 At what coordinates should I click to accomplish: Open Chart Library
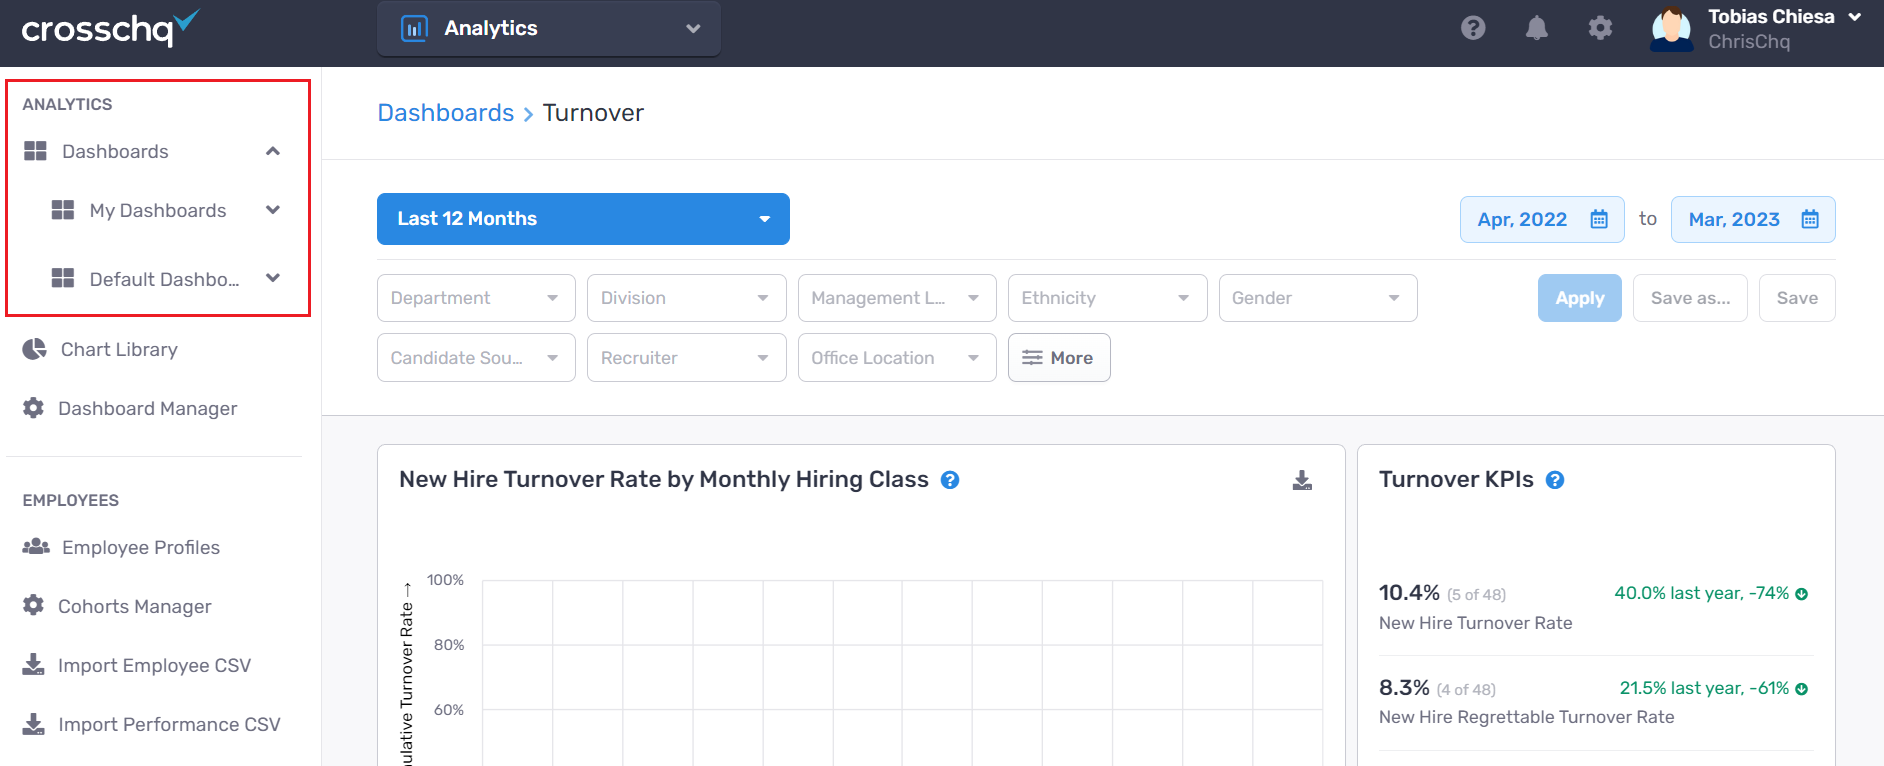click(119, 349)
